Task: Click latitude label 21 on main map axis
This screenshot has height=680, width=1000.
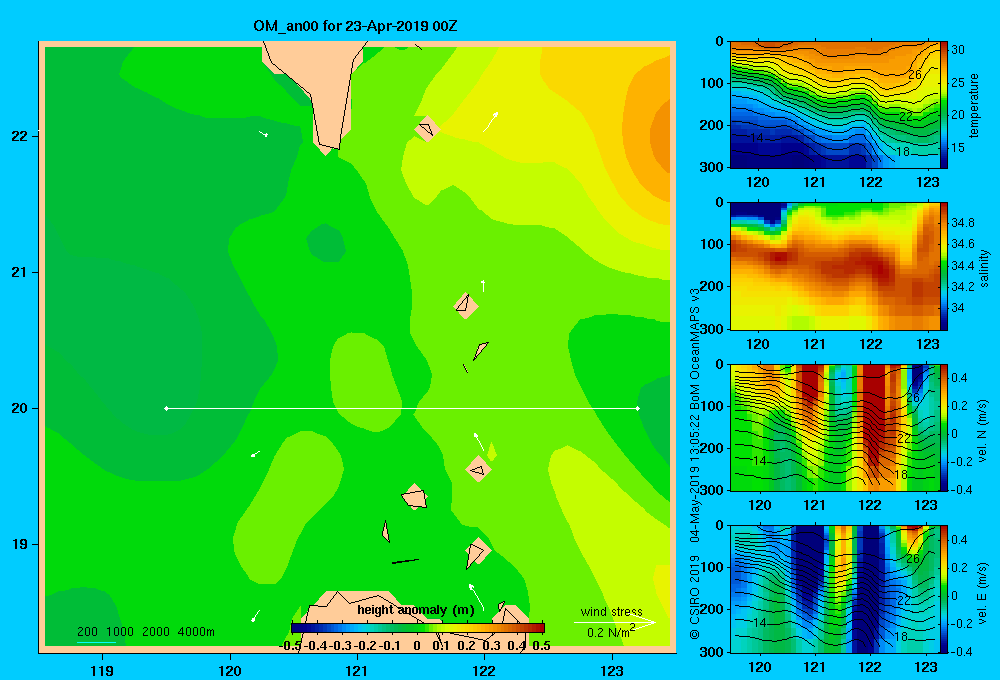Action: [x=19, y=272]
